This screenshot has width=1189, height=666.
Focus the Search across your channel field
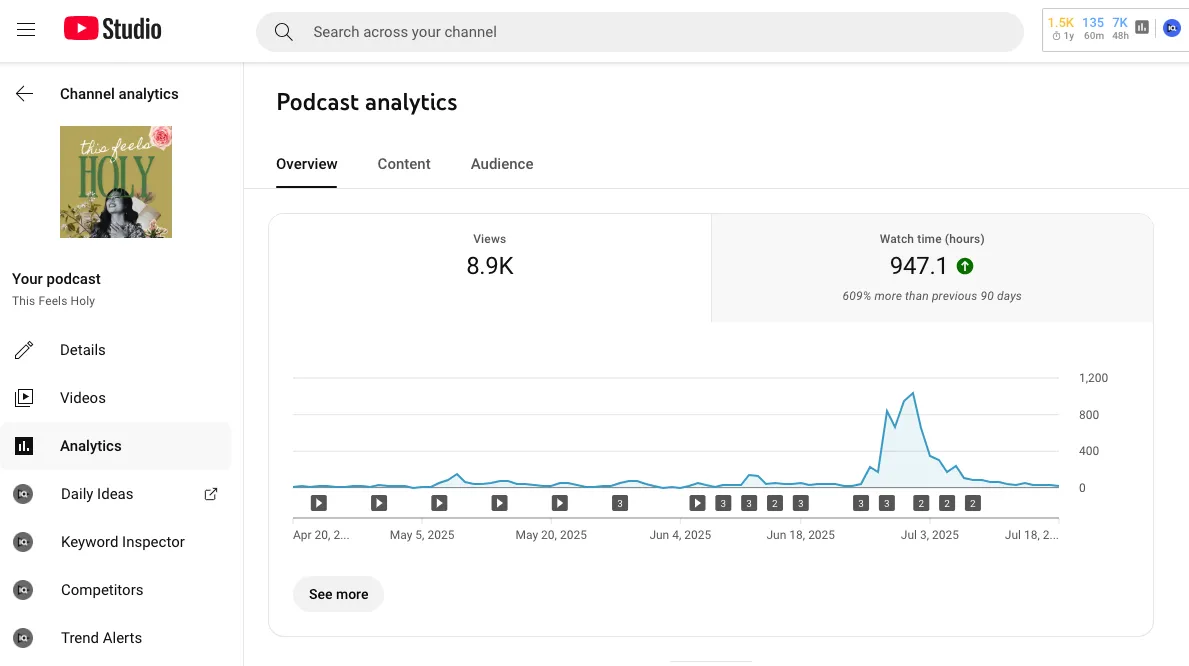[640, 32]
